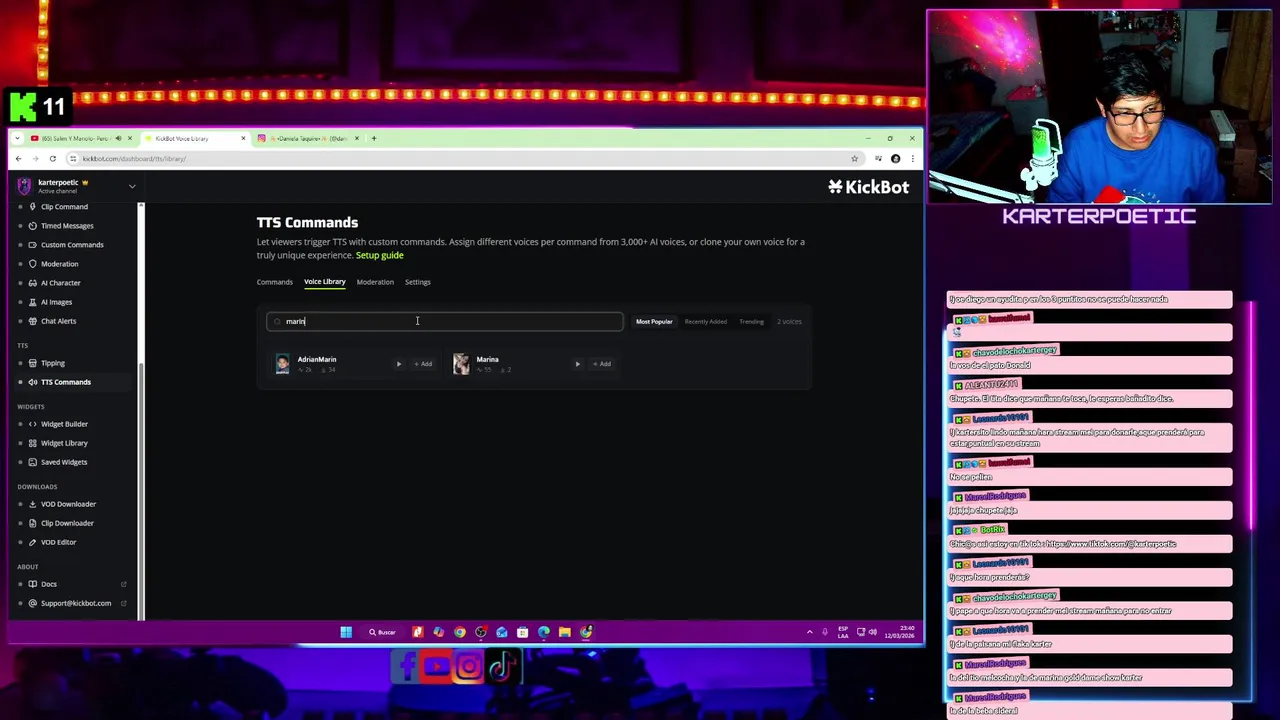
Task: Open the Setup guide link
Action: tap(380, 255)
